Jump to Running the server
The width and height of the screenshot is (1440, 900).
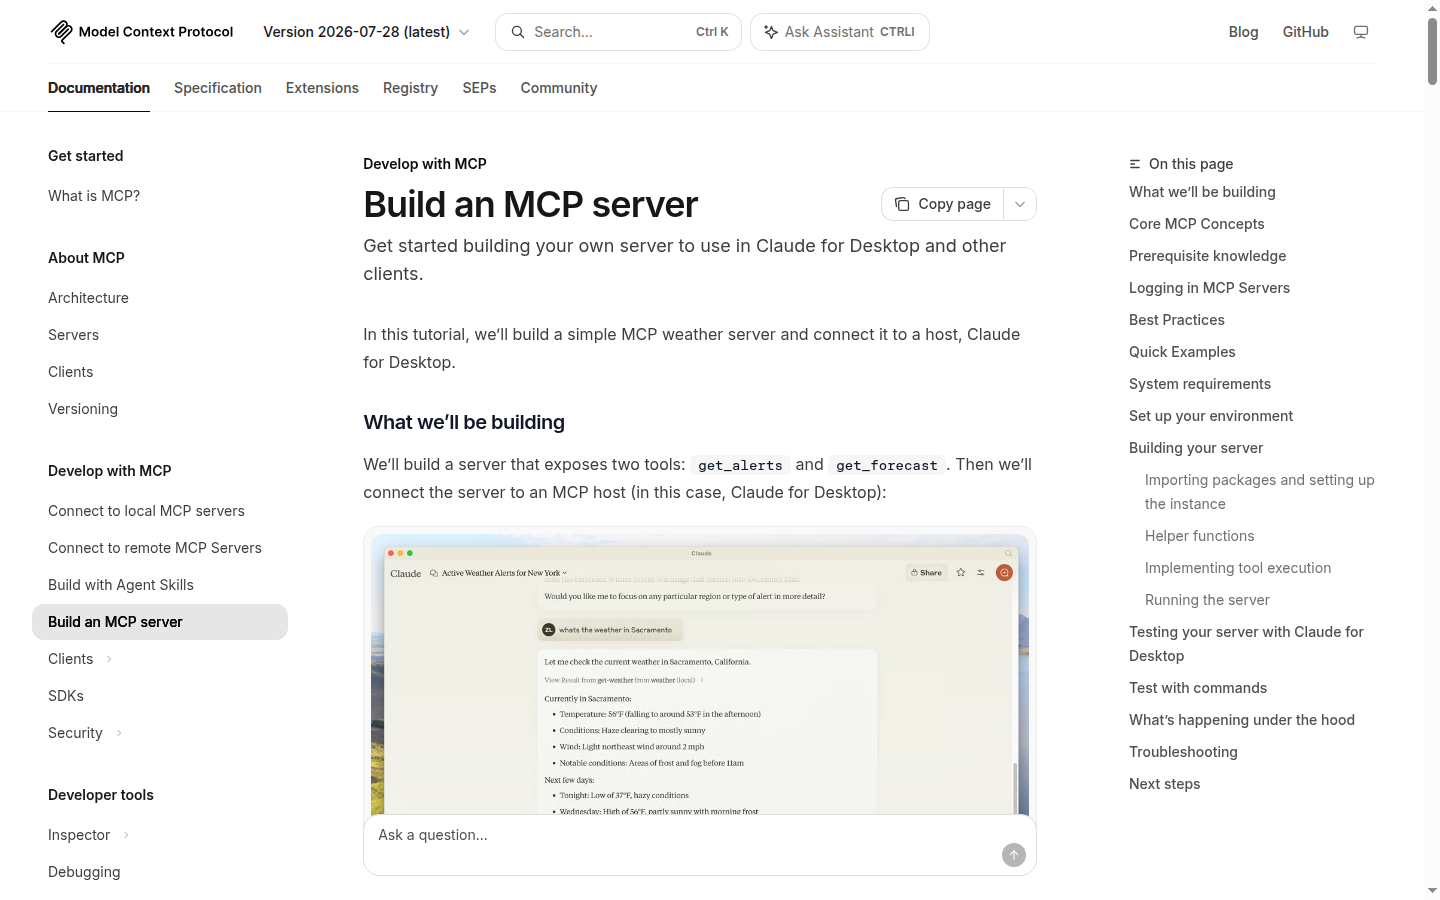click(x=1207, y=600)
